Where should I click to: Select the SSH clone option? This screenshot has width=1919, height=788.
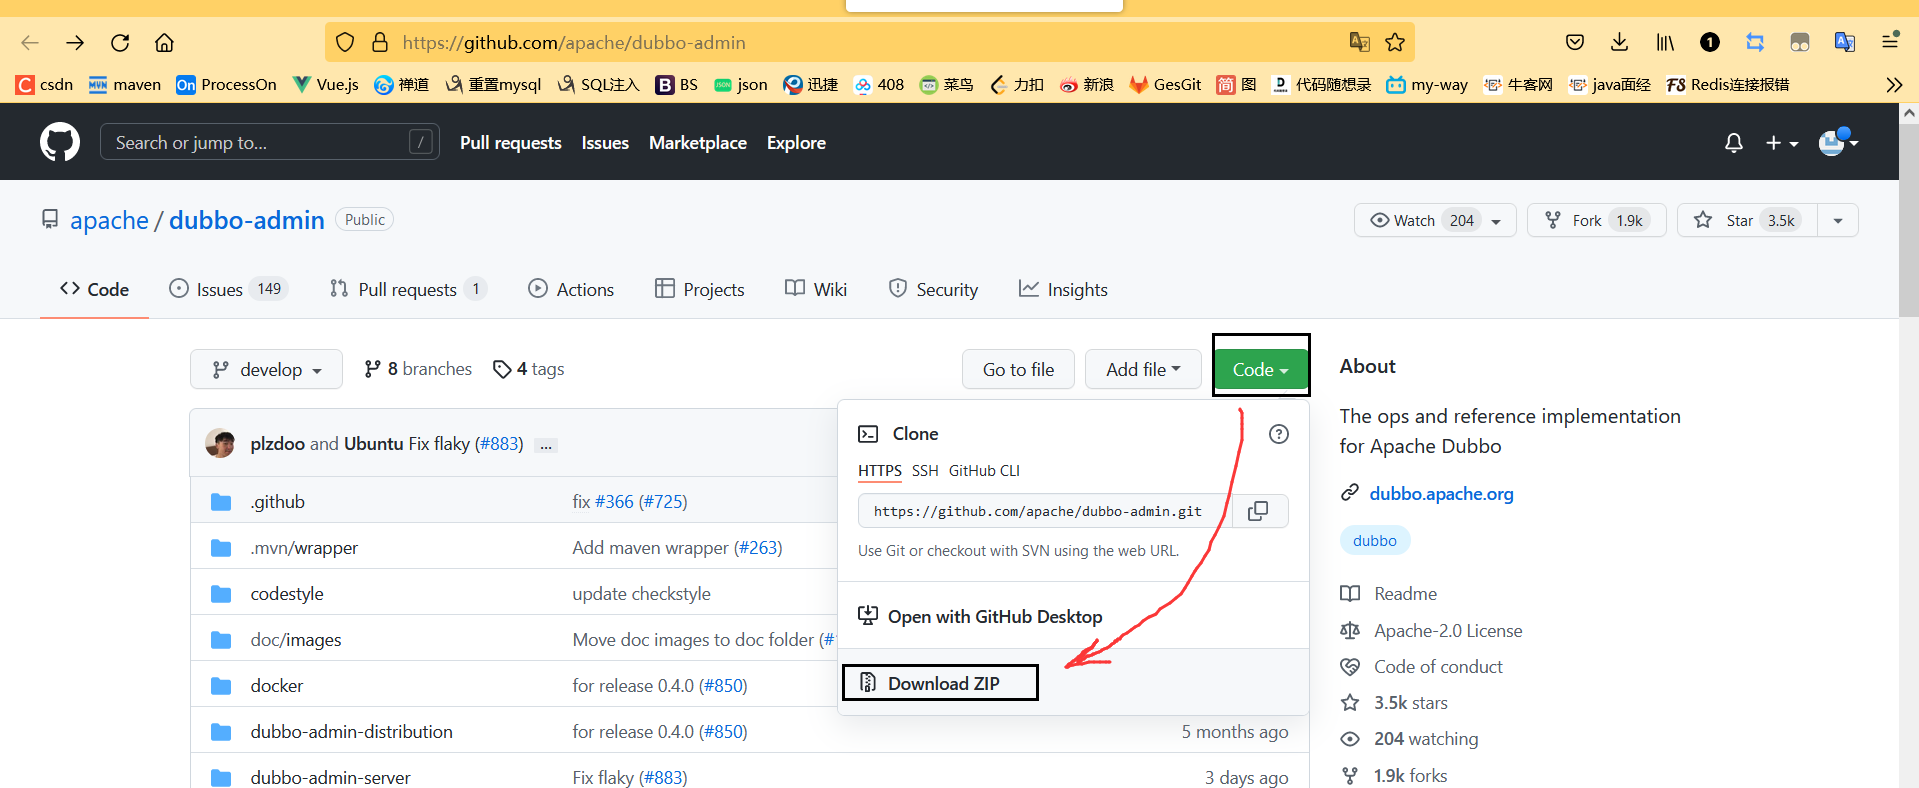pos(925,470)
